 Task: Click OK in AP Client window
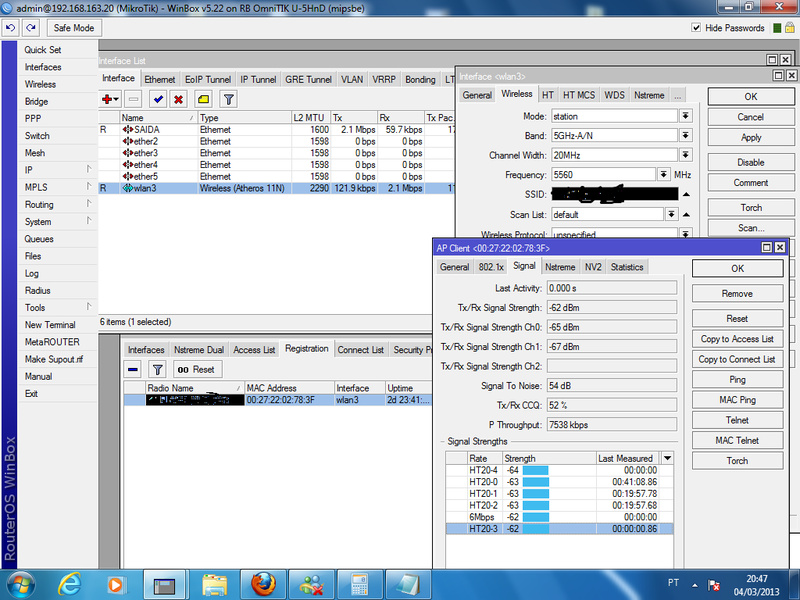pyautogui.click(x=737, y=268)
